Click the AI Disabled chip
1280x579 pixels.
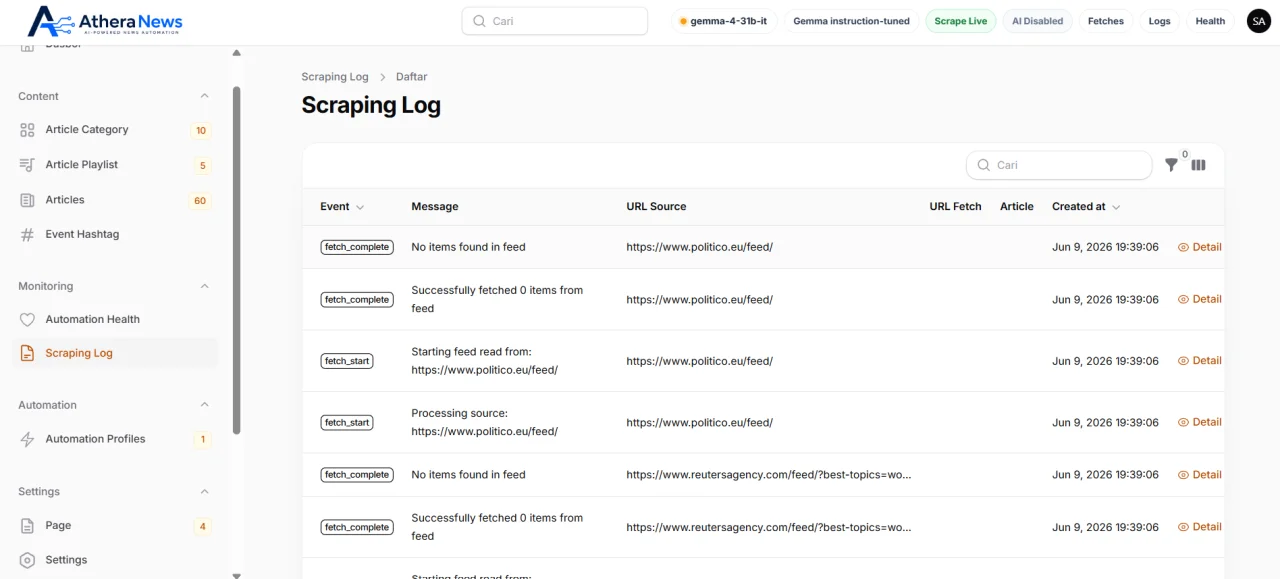click(x=1037, y=21)
